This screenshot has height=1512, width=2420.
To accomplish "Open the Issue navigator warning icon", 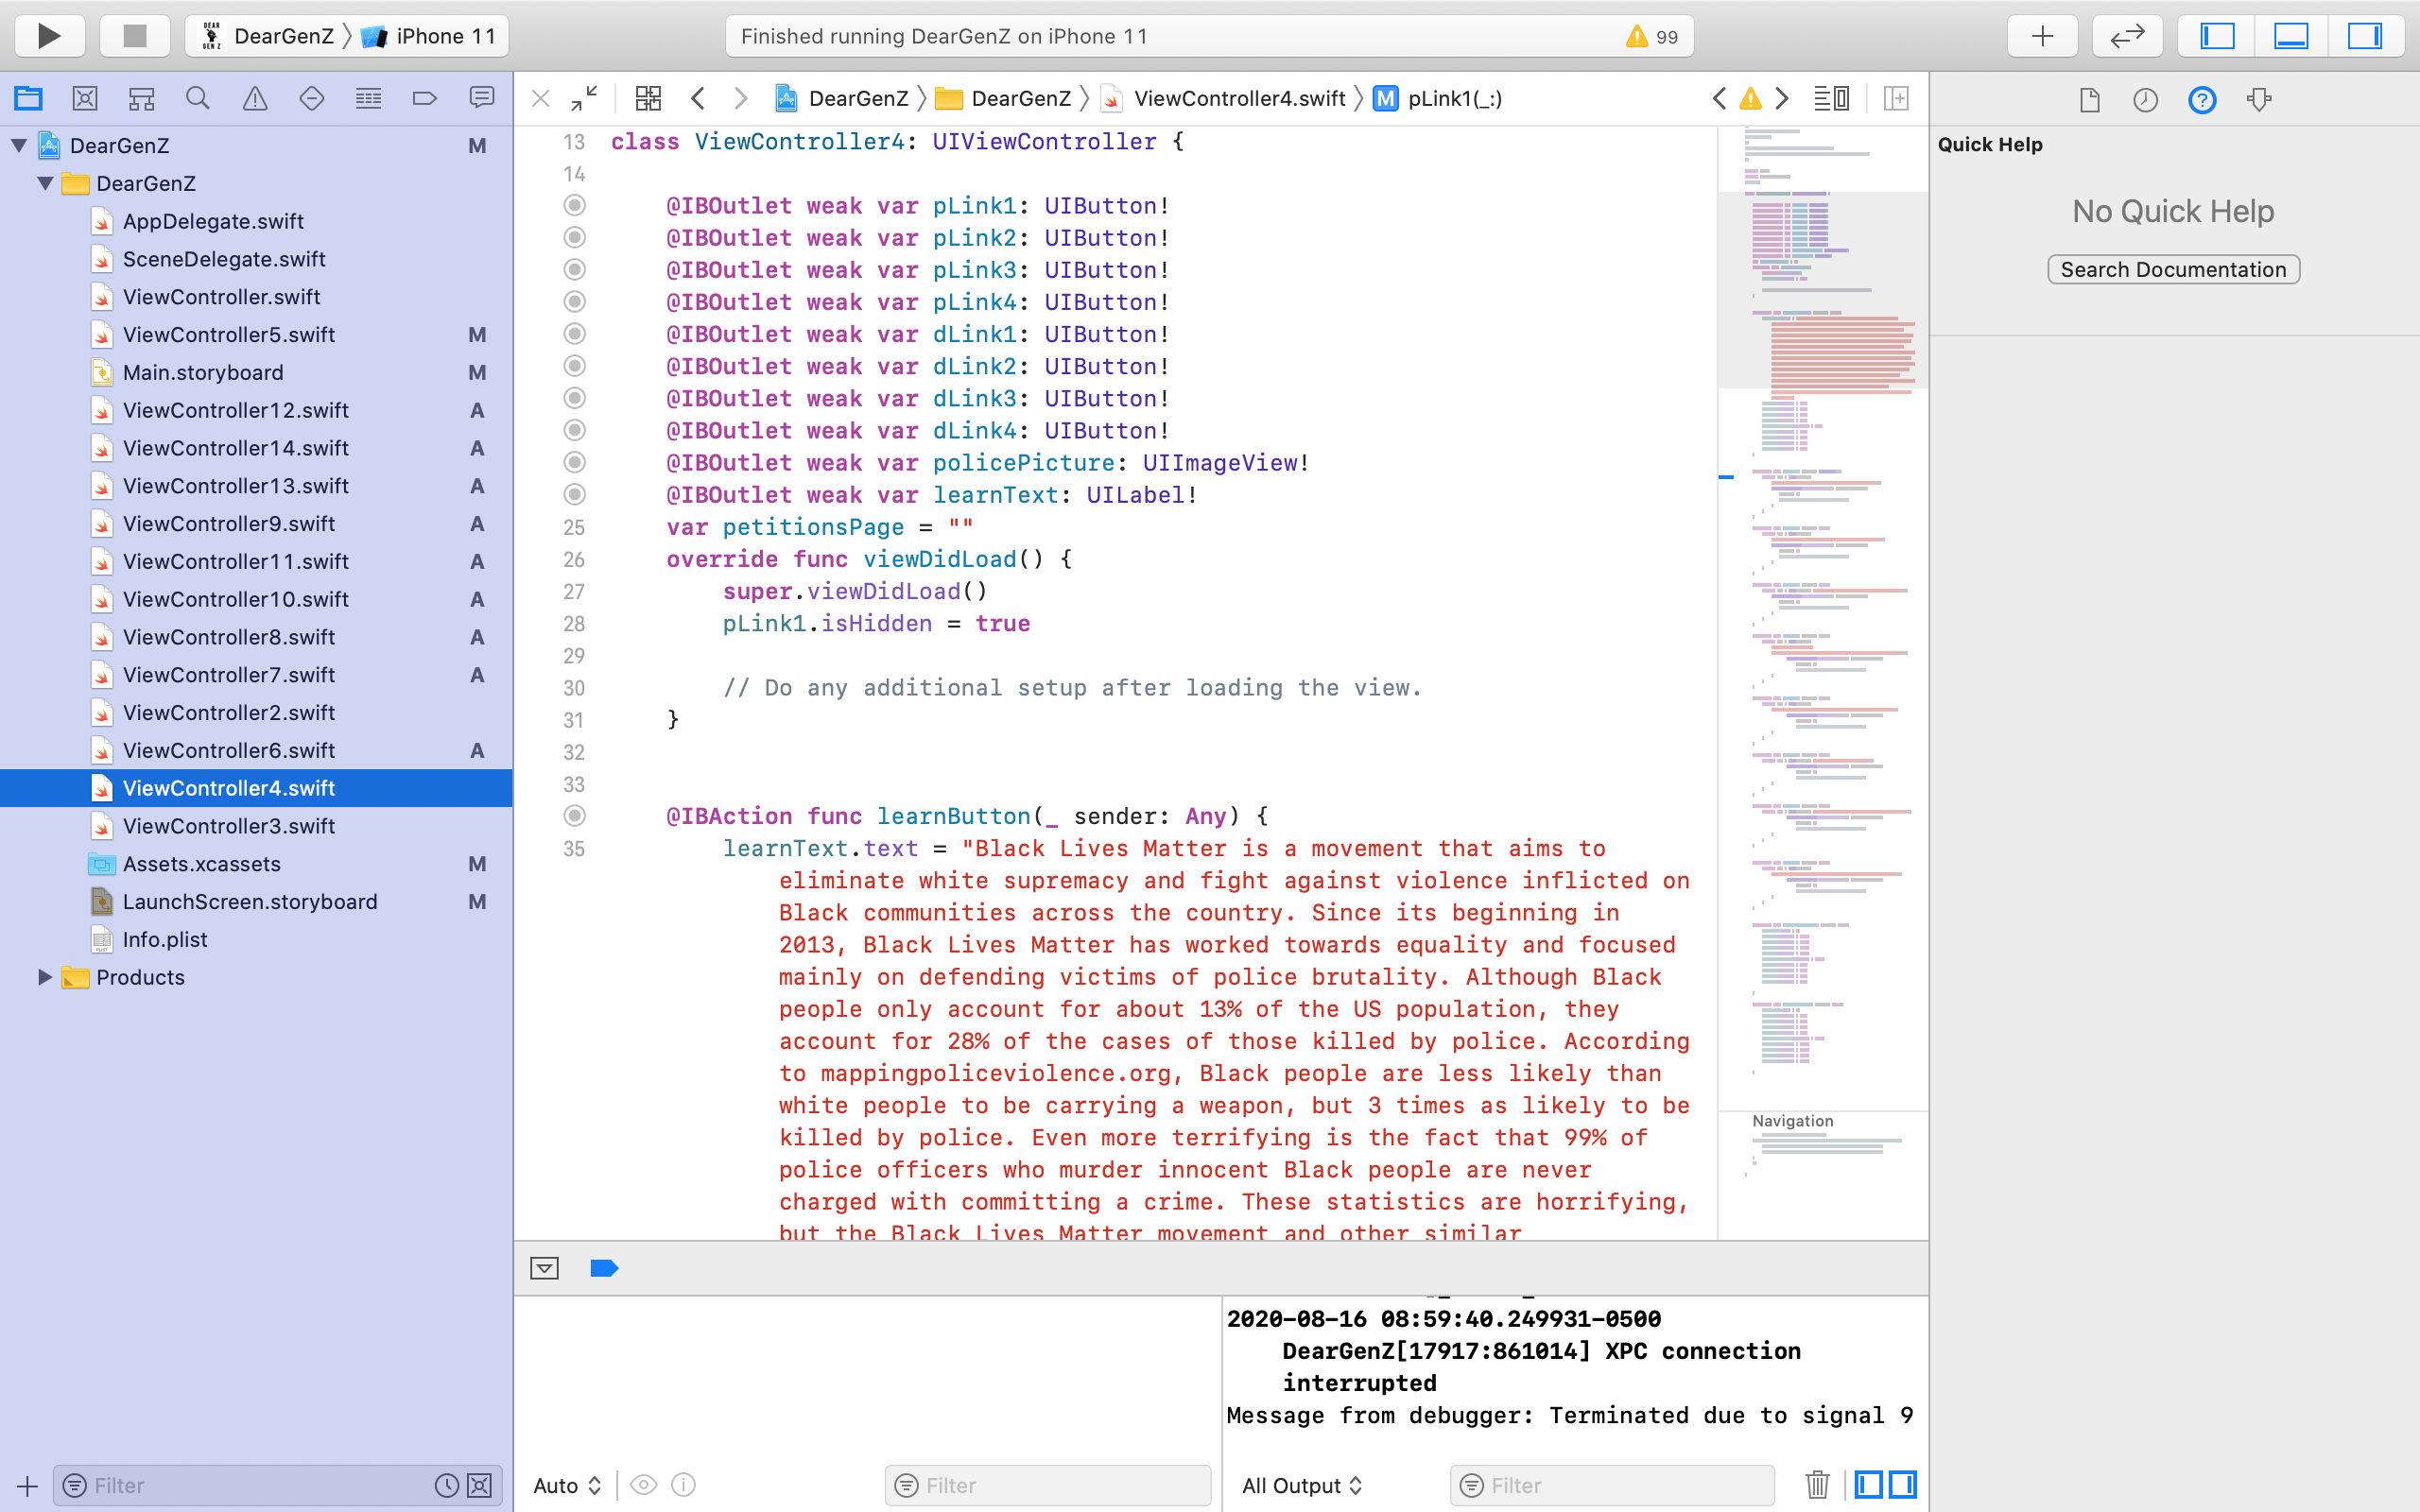I will point(255,98).
